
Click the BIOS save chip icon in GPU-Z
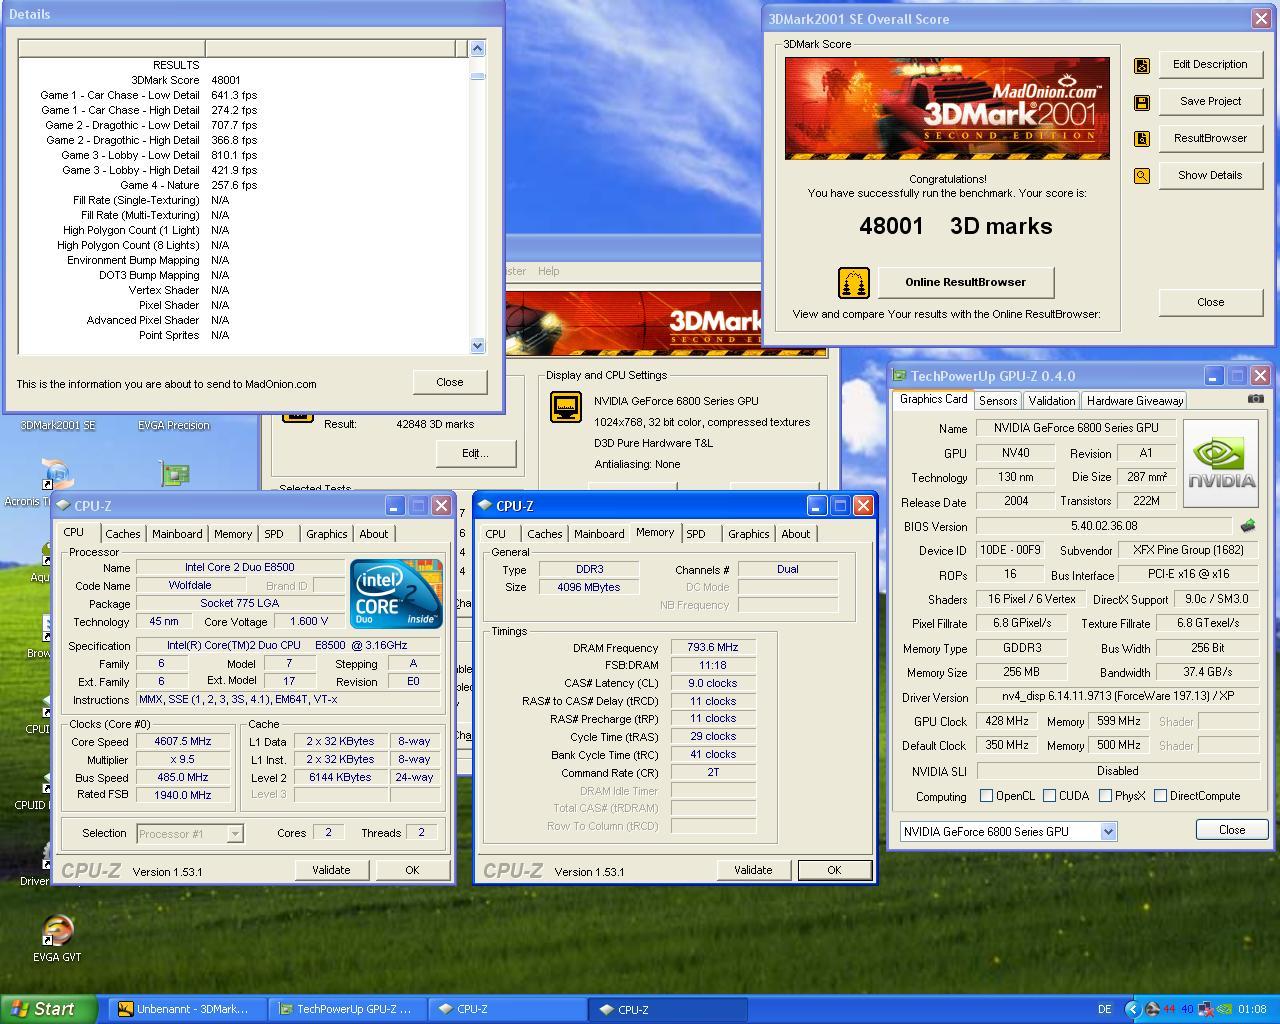pos(1248,525)
